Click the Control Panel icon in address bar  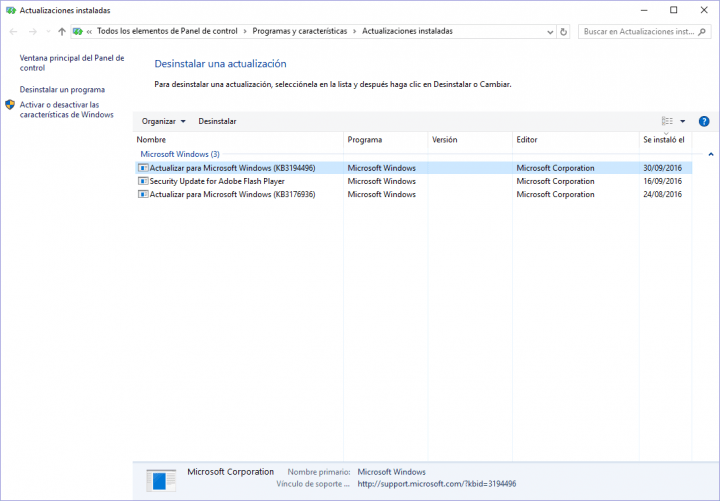tap(78, 31)
